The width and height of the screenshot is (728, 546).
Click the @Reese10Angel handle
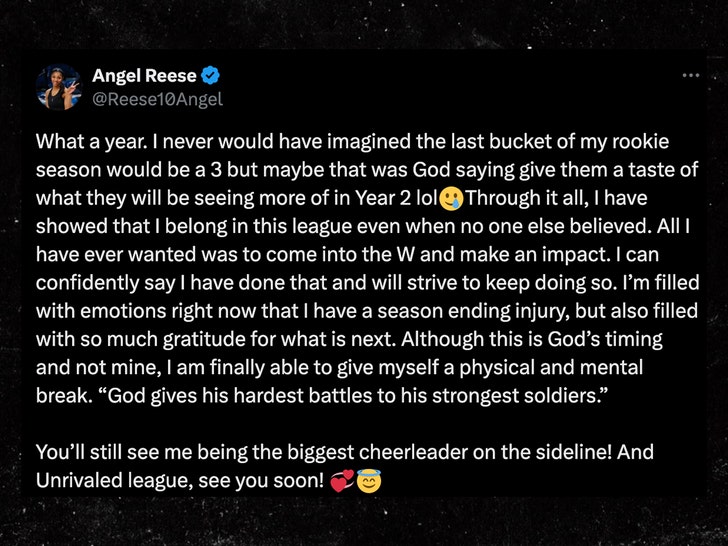click(157, 98)
